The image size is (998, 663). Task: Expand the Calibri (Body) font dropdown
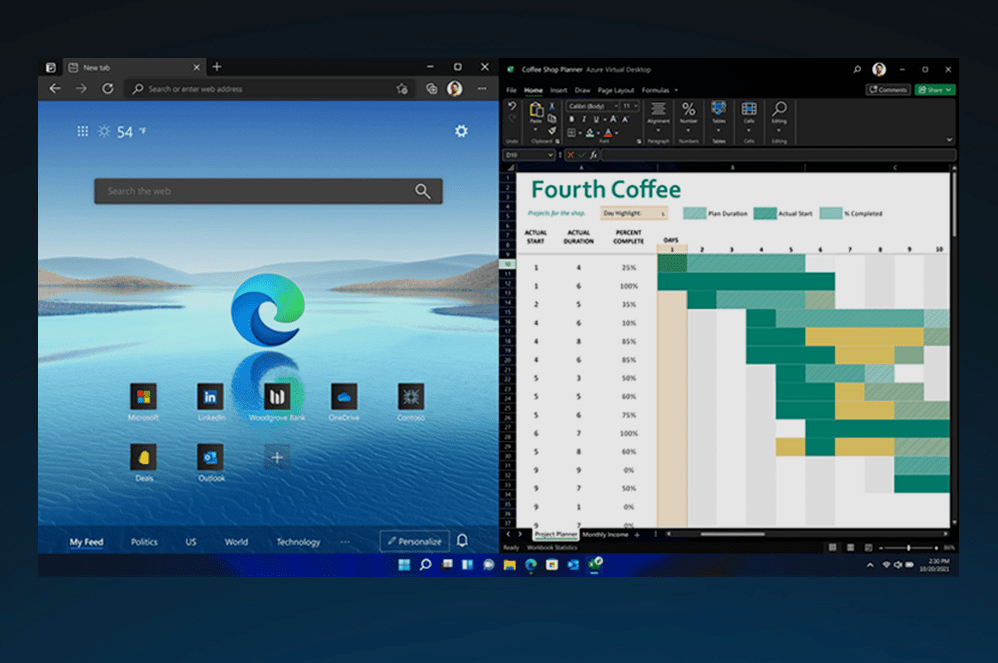click(614, 106)
